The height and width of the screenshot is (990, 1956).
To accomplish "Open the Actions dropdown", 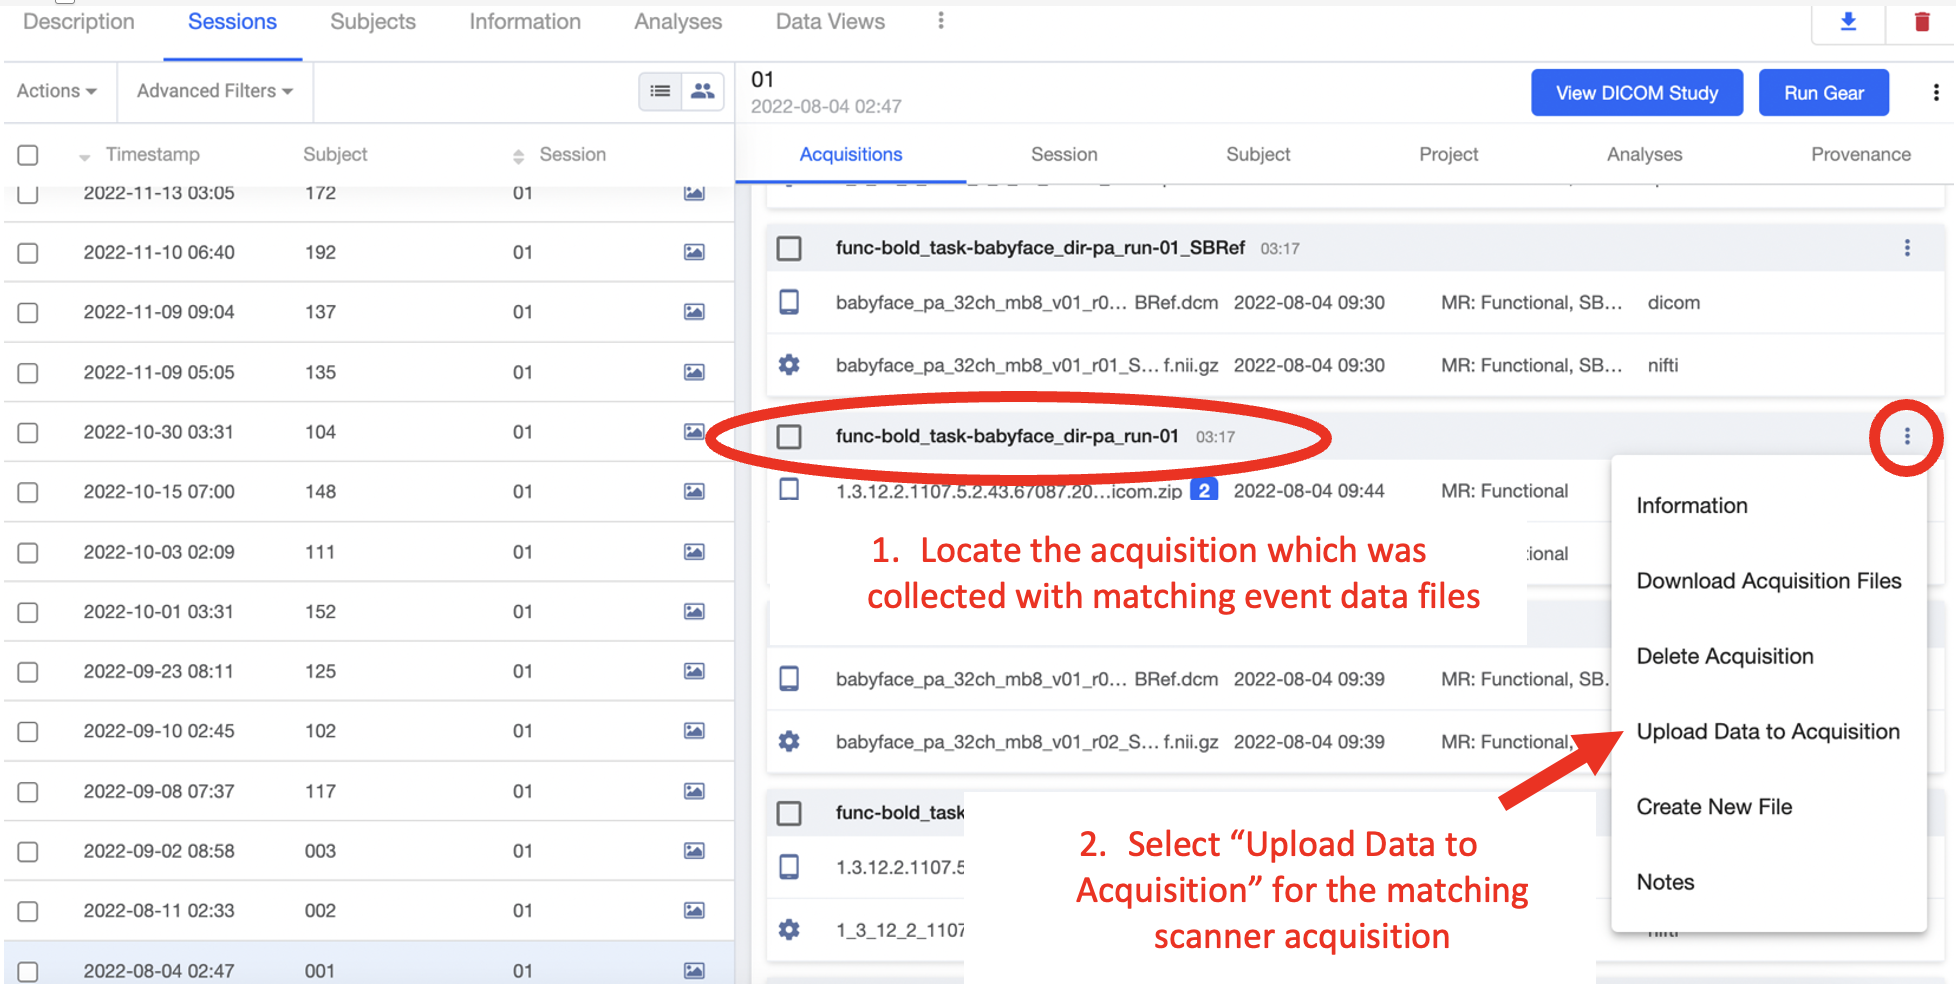I will pos(57,91).
